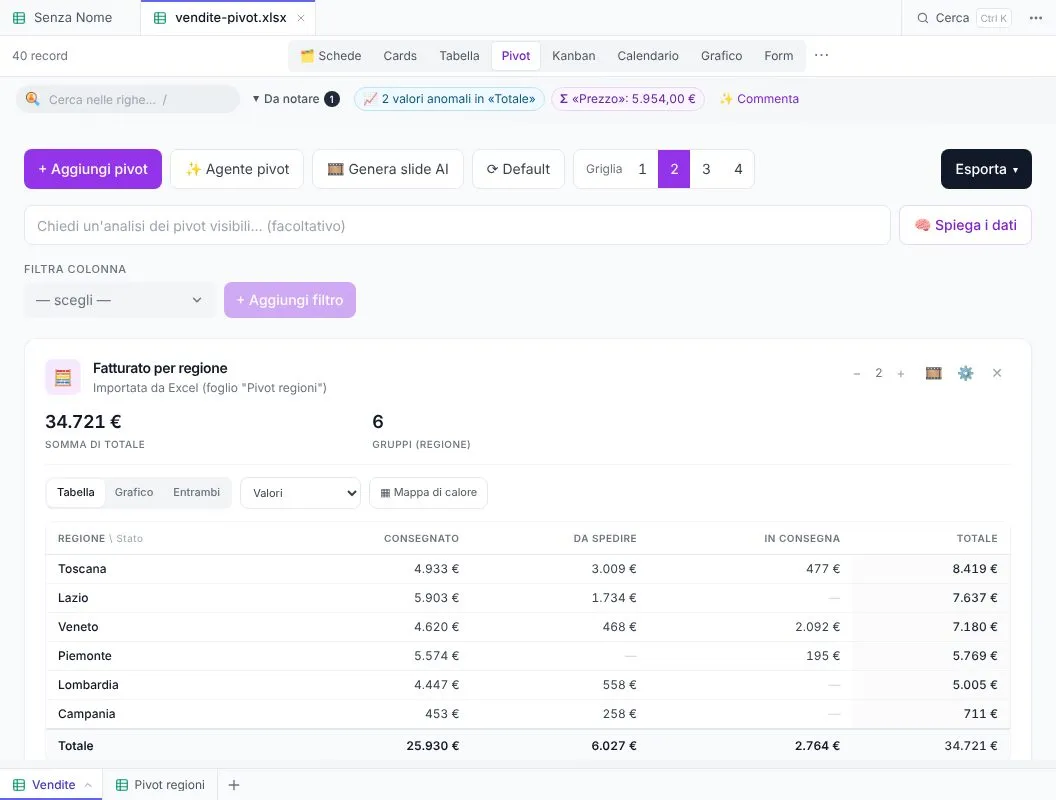Open pivot settings gear icon
This screenshot has width=1056, height=800.
click(x=966, y=373)
